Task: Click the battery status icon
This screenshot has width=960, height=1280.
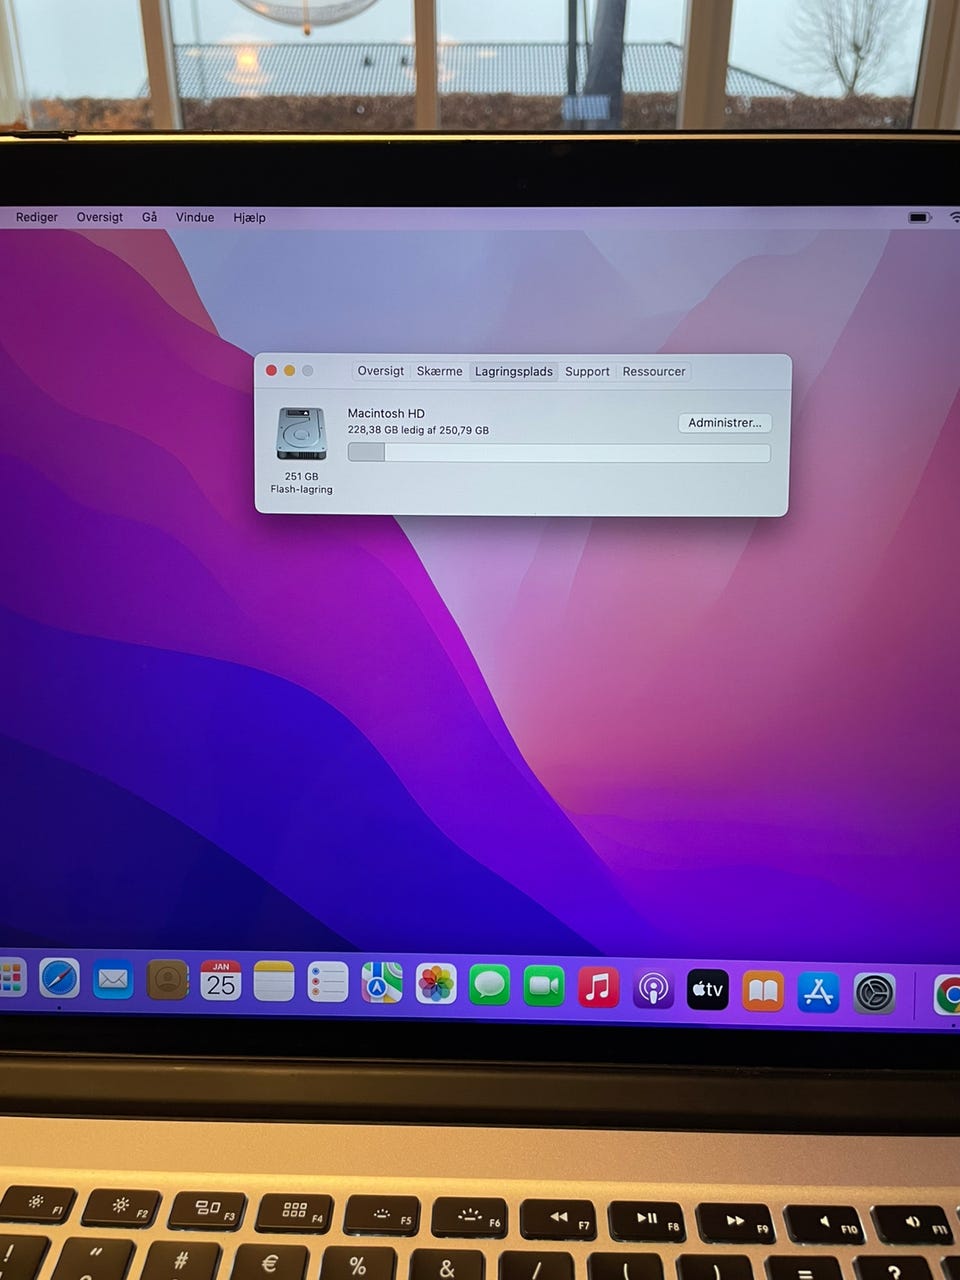Action: [x=918, y=217]
